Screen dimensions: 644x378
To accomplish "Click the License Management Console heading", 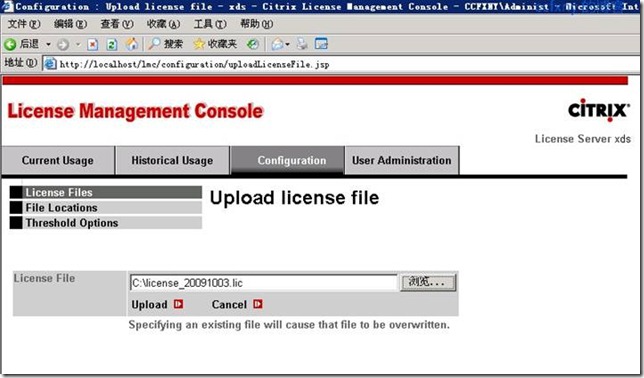I will click(x=135, y=111).
